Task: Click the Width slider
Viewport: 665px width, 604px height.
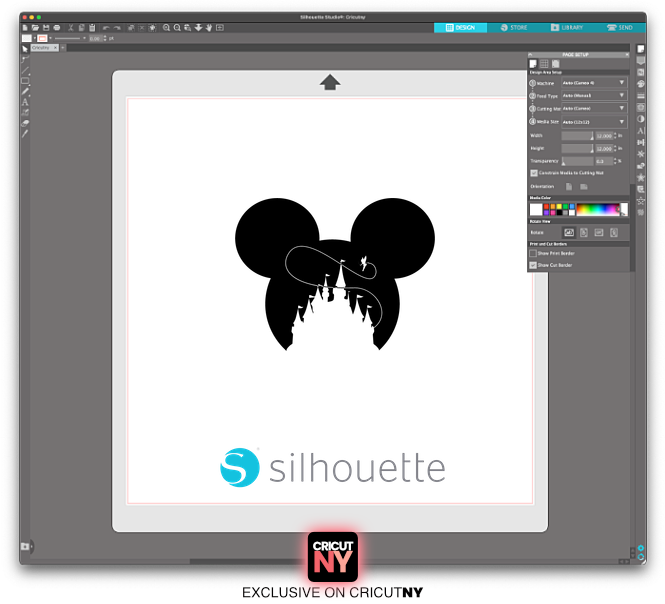Action: click(x=578, y=136)
